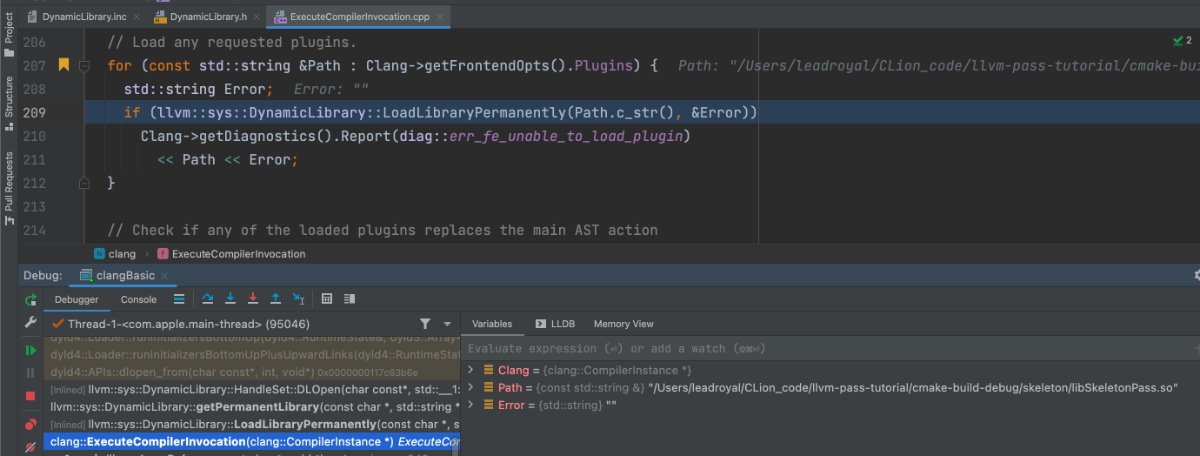Click the Run to Cursor icon

click(x=298, y=299)
